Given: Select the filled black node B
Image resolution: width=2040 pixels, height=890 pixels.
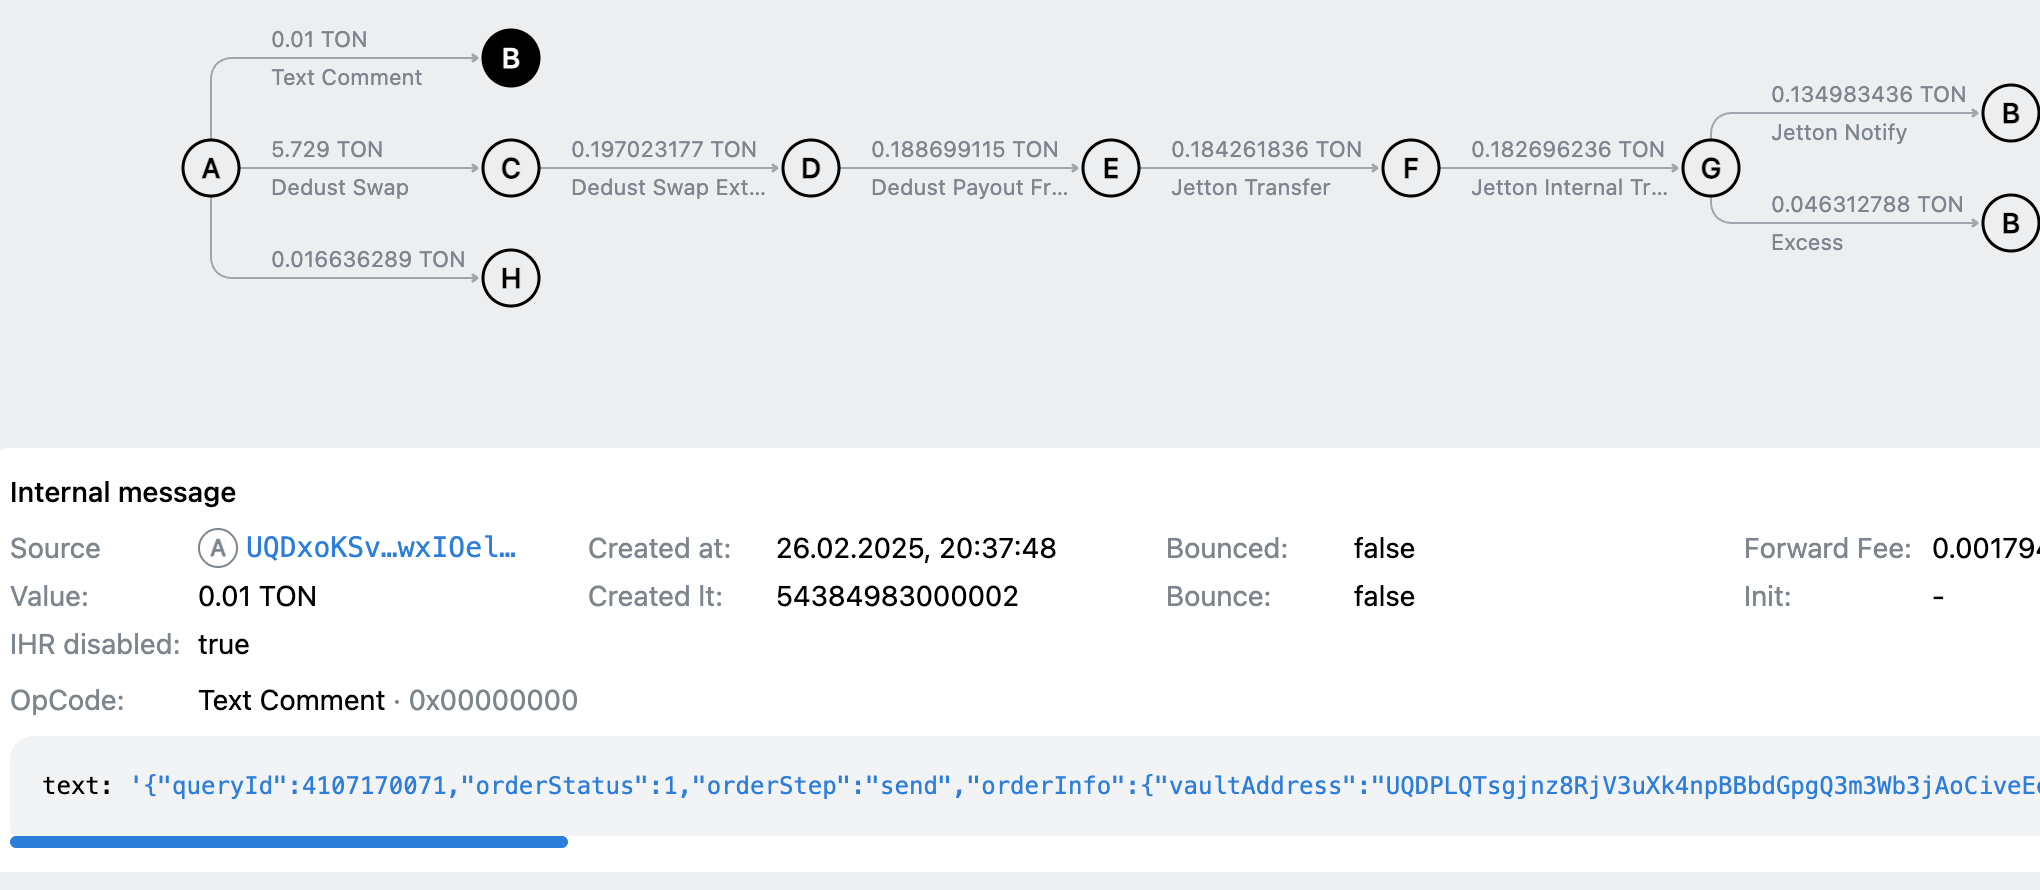Looking at the screenshot, I should [511, 58].
